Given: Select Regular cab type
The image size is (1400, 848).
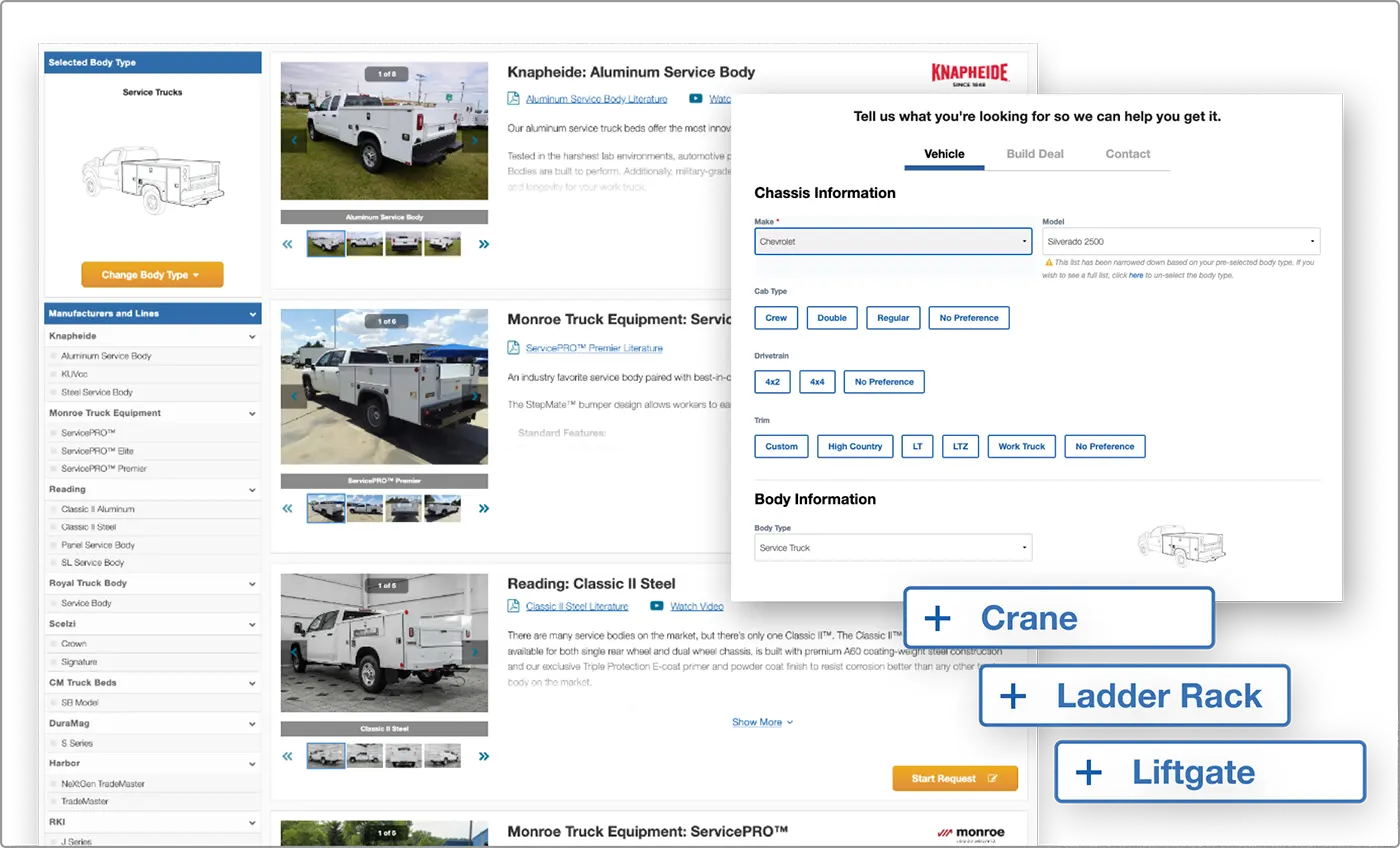Looking at the screenshot, I should click(893, 318).
